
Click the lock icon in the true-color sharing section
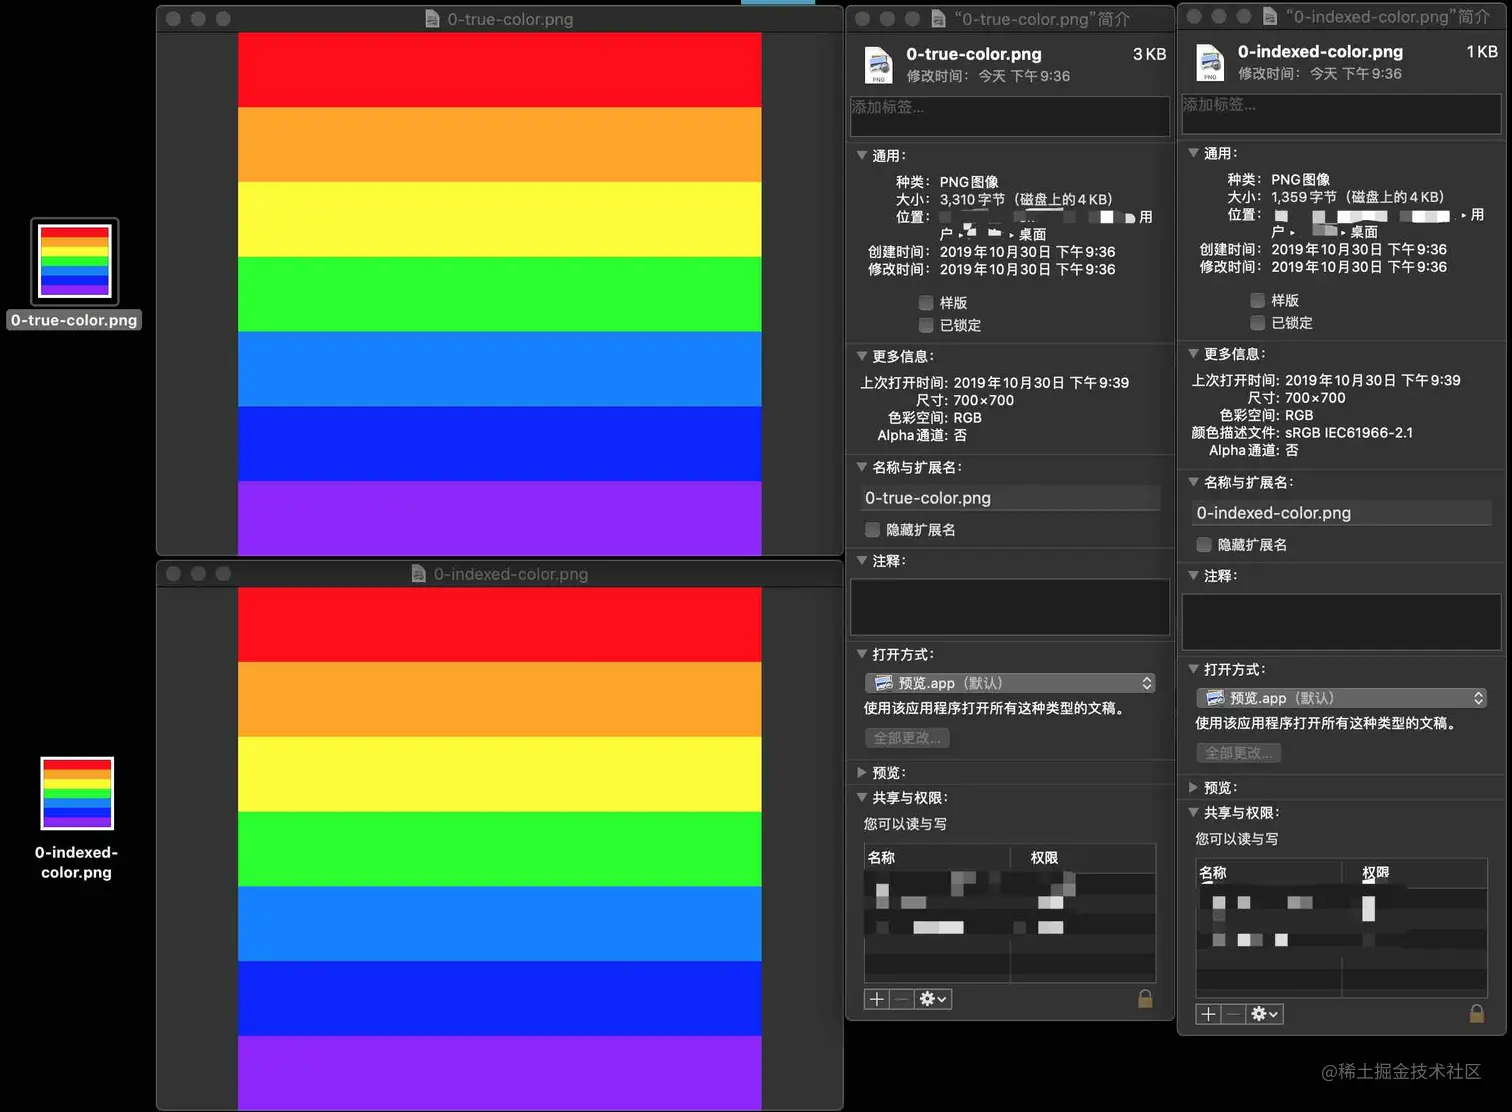click(x=1145, y=998)
